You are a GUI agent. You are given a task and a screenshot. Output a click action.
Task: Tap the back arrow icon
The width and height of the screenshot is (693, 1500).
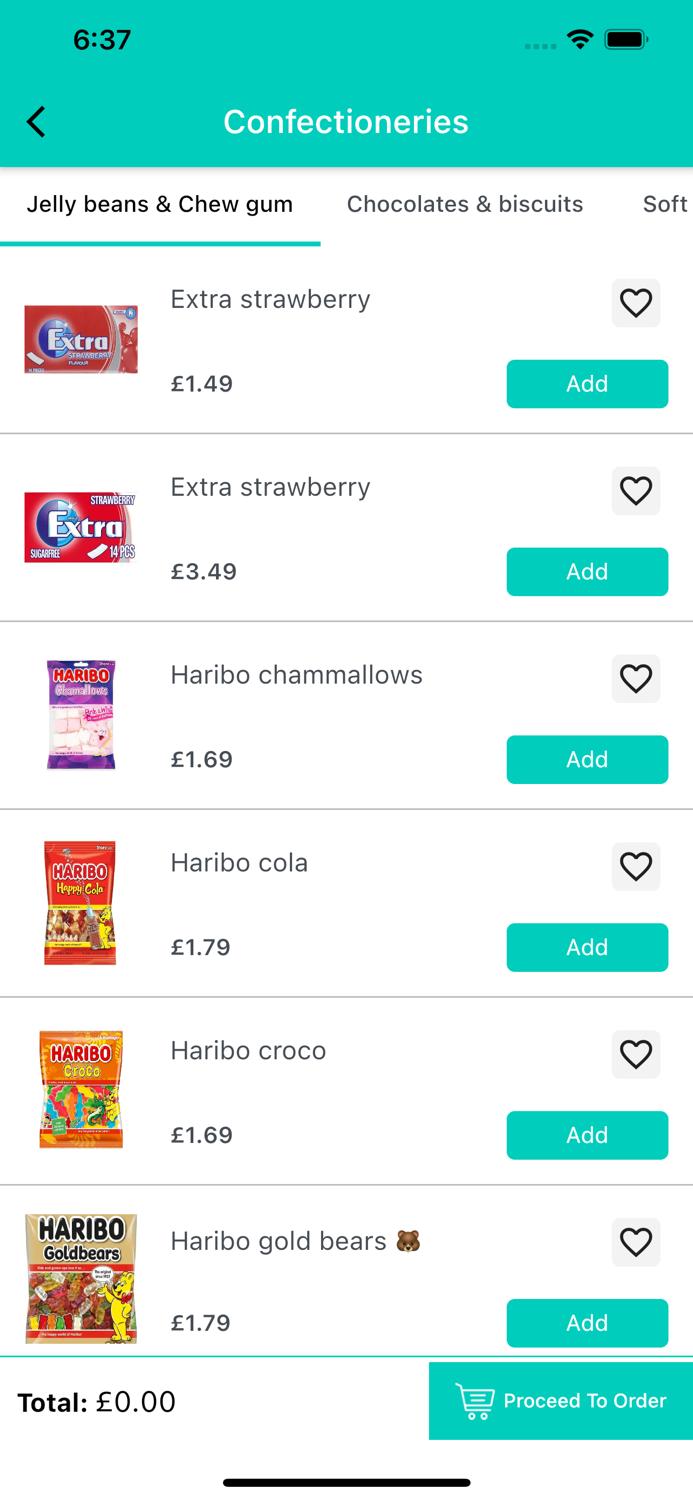37,122
